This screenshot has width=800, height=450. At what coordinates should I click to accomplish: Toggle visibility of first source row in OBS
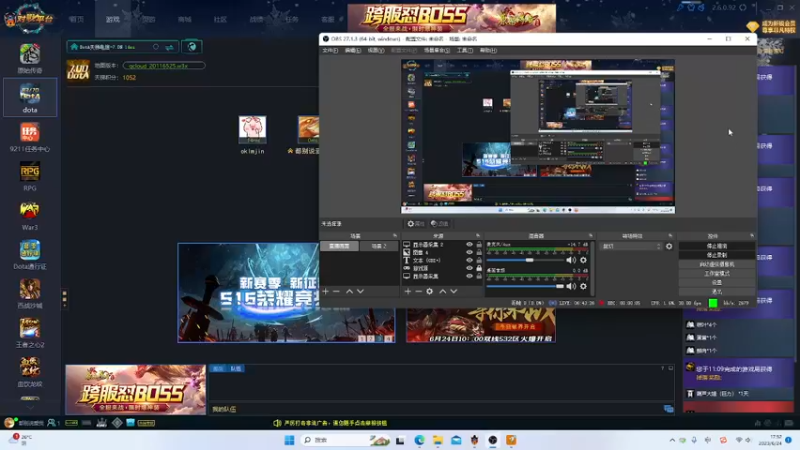click(x=469, y=245)
